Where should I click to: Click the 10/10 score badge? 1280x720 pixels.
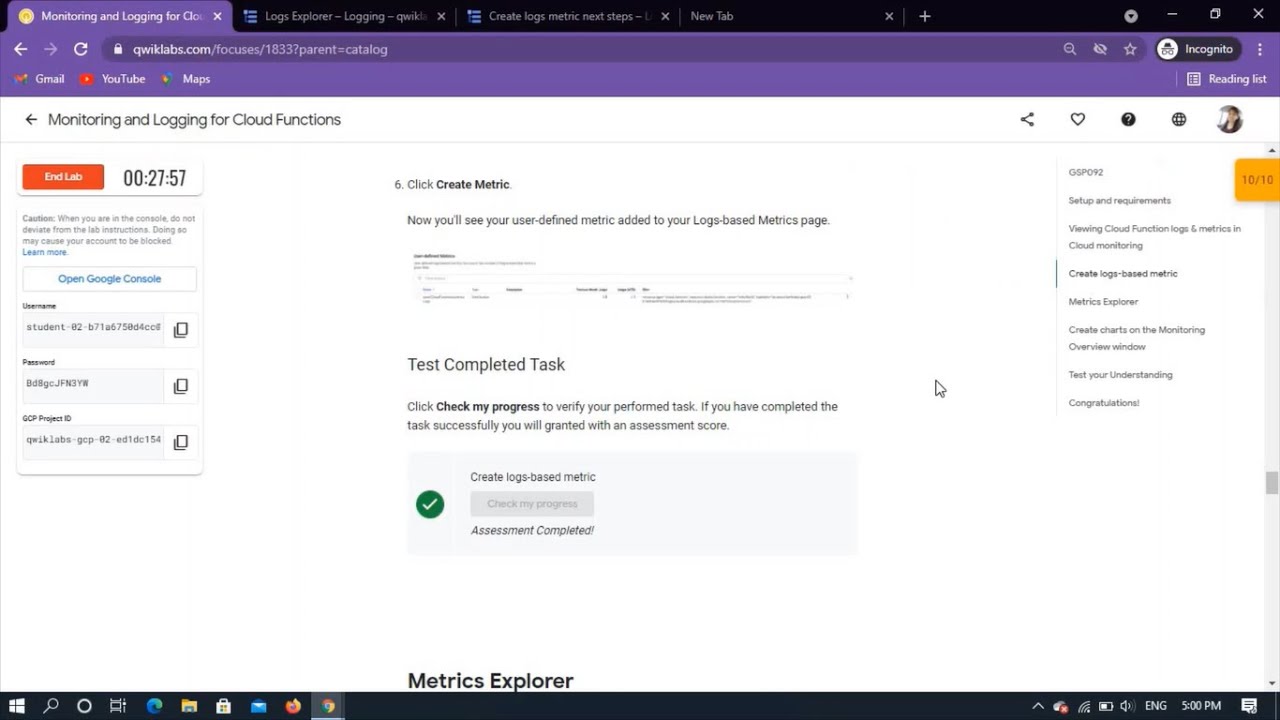tap(1257, 180)
